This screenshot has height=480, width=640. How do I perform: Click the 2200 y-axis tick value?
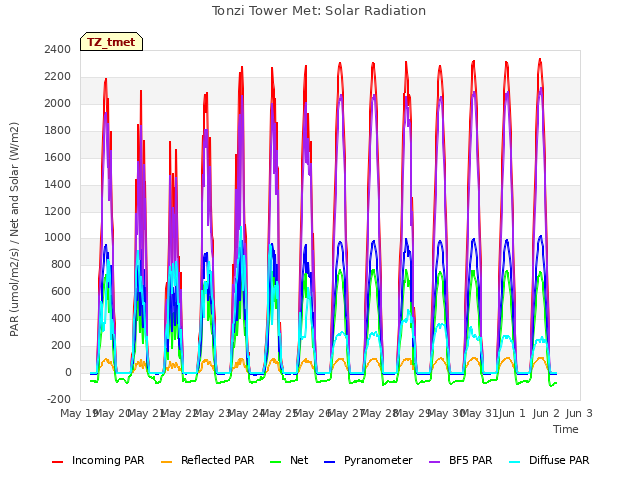(58, 76)
